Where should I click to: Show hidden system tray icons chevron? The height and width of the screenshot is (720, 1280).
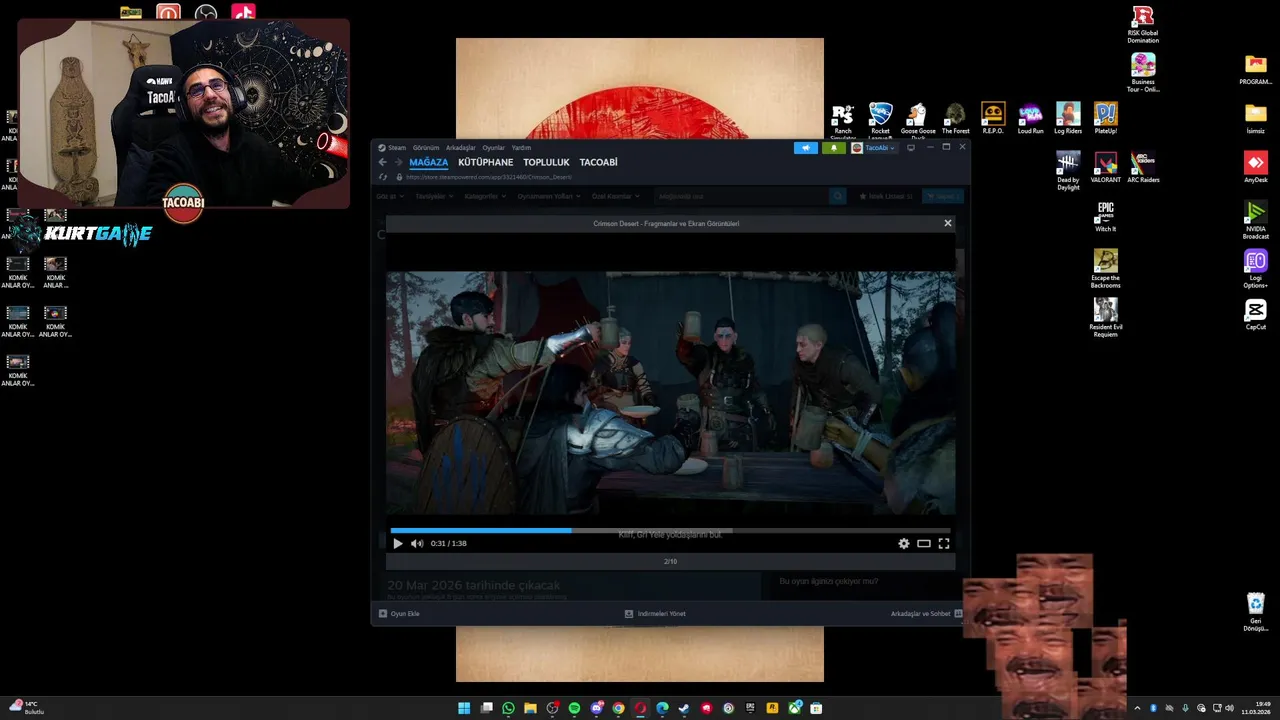[x=1136, y=708]
